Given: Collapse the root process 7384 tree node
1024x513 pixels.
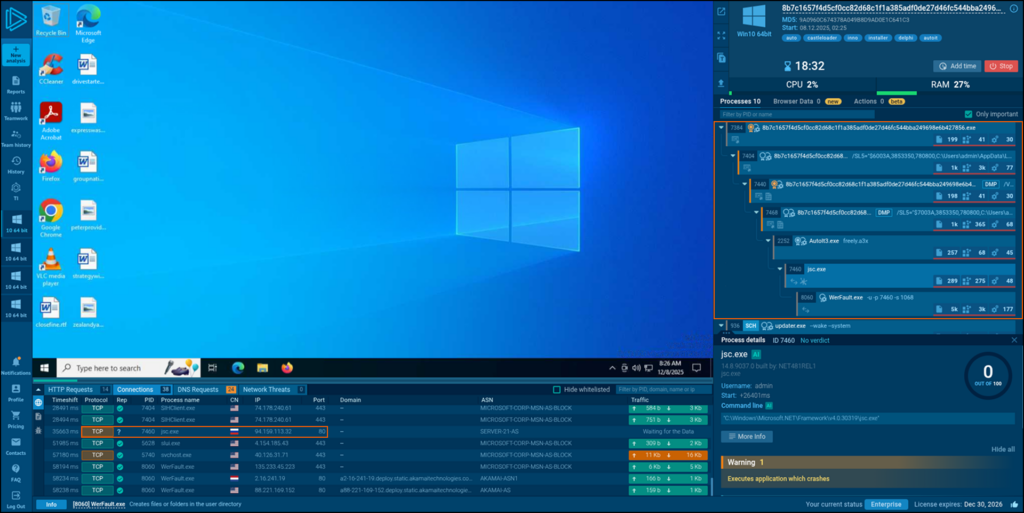Looking at the screenshot, I should [721, 128].
